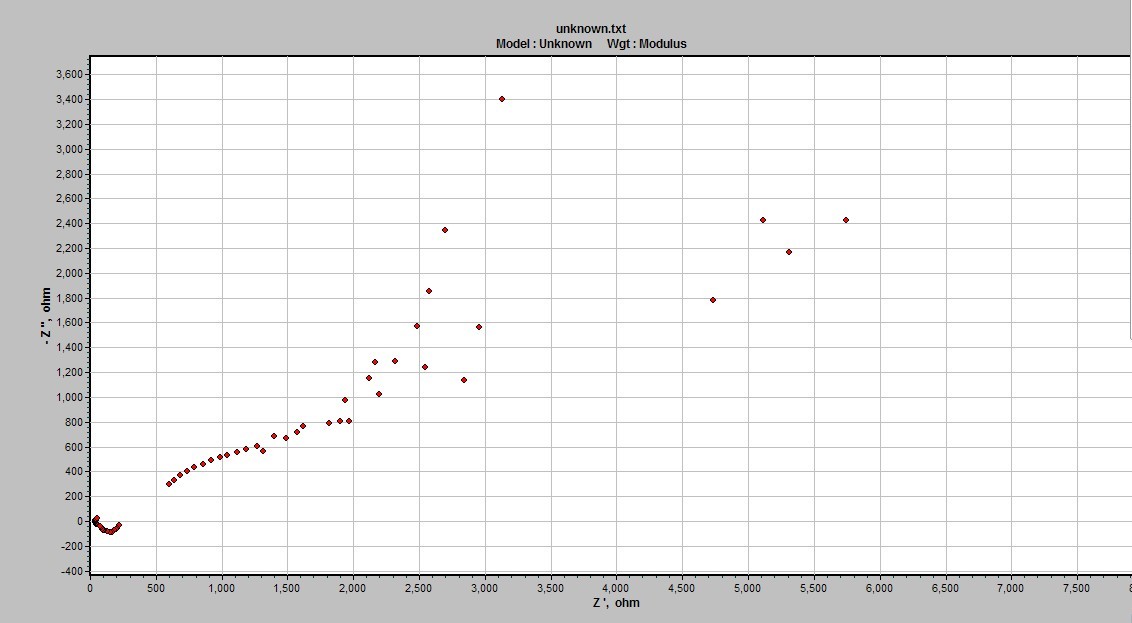Select the data point at Z' 5,300, -Z'' 2,170

[788, 252]
